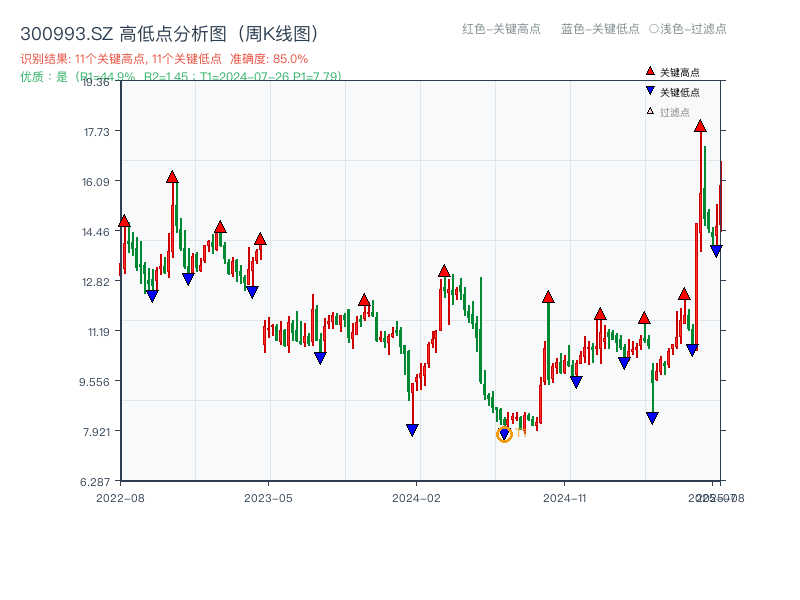800x600 pixels.
Task: Click the 红色-关键高点 header legend text
Action: click(x=501, y=29)
